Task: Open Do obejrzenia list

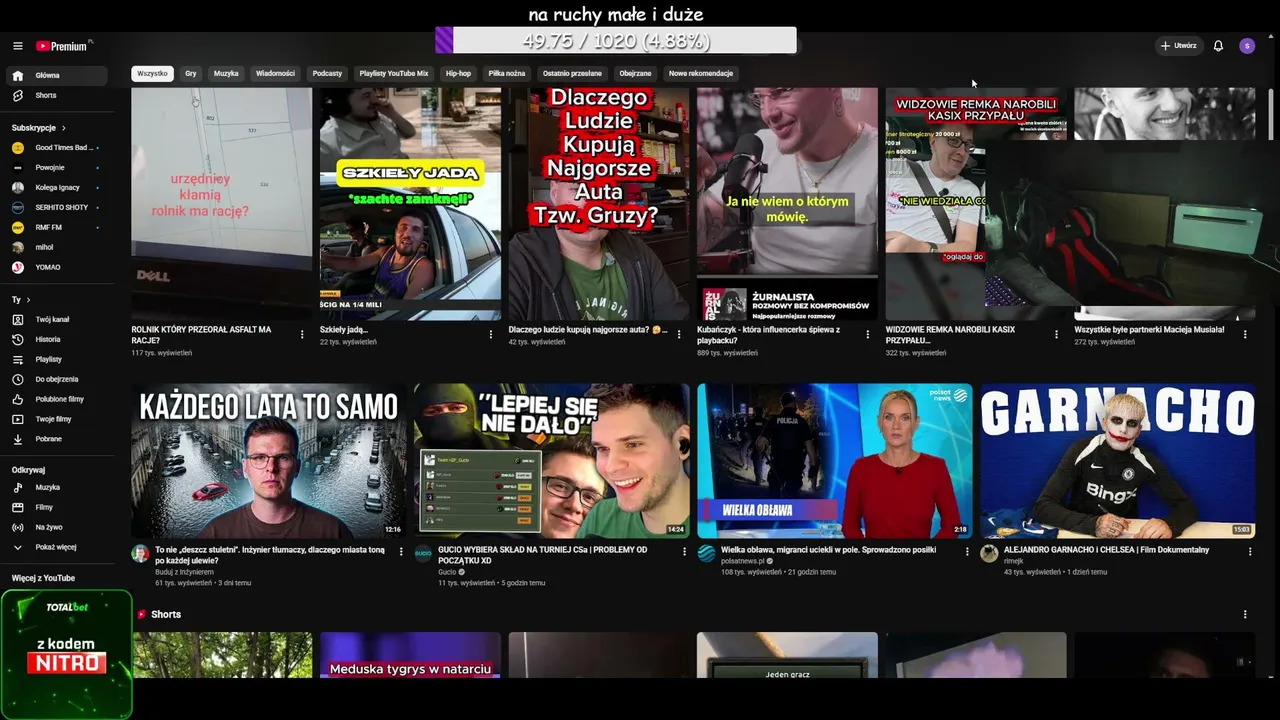Action: click(57, 380)
